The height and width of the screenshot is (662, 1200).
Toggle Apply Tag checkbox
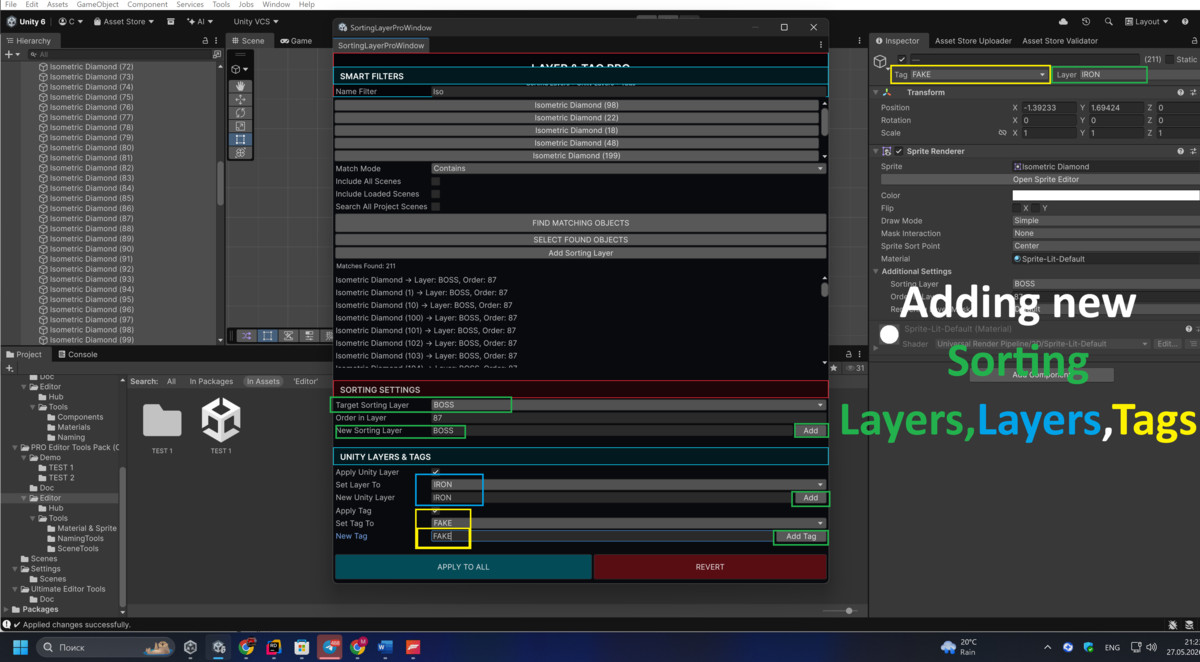[435, 510]
